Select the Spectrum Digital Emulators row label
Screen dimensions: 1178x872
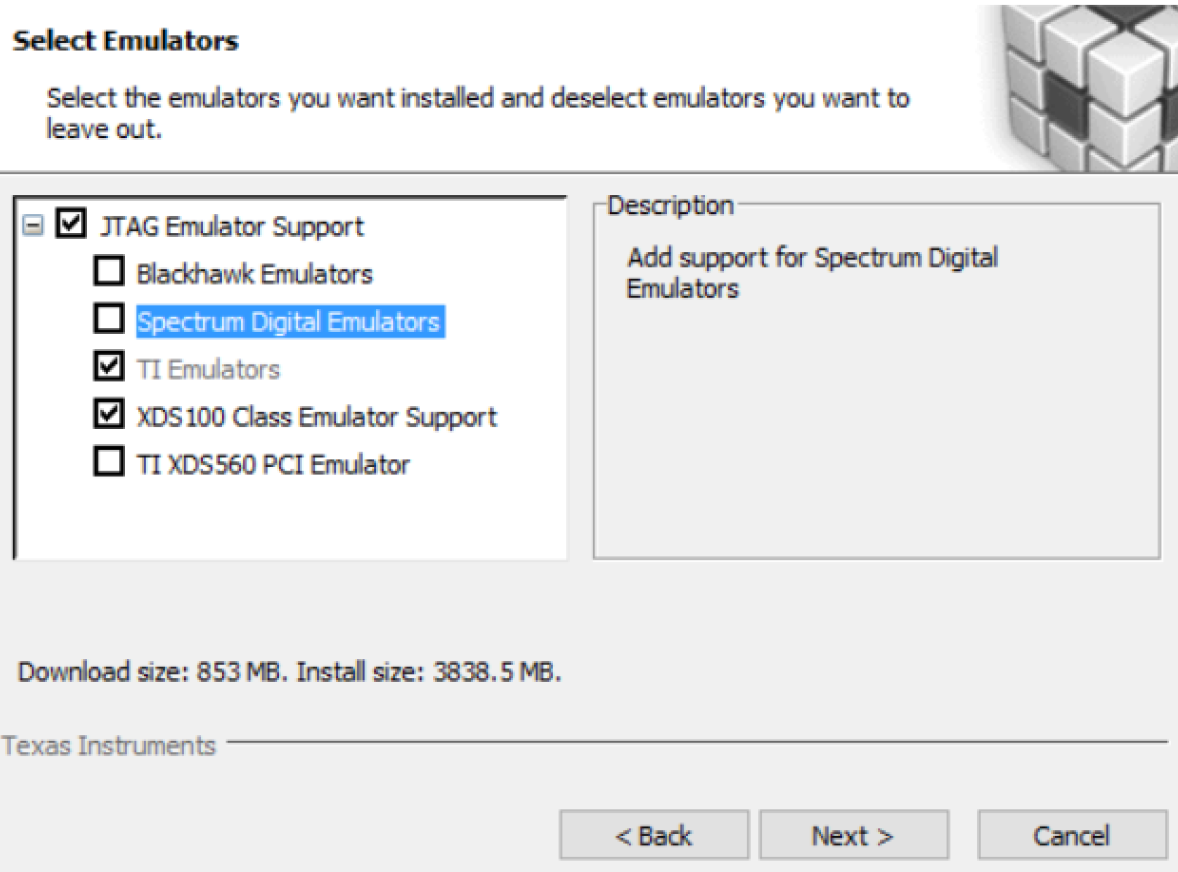290,321
